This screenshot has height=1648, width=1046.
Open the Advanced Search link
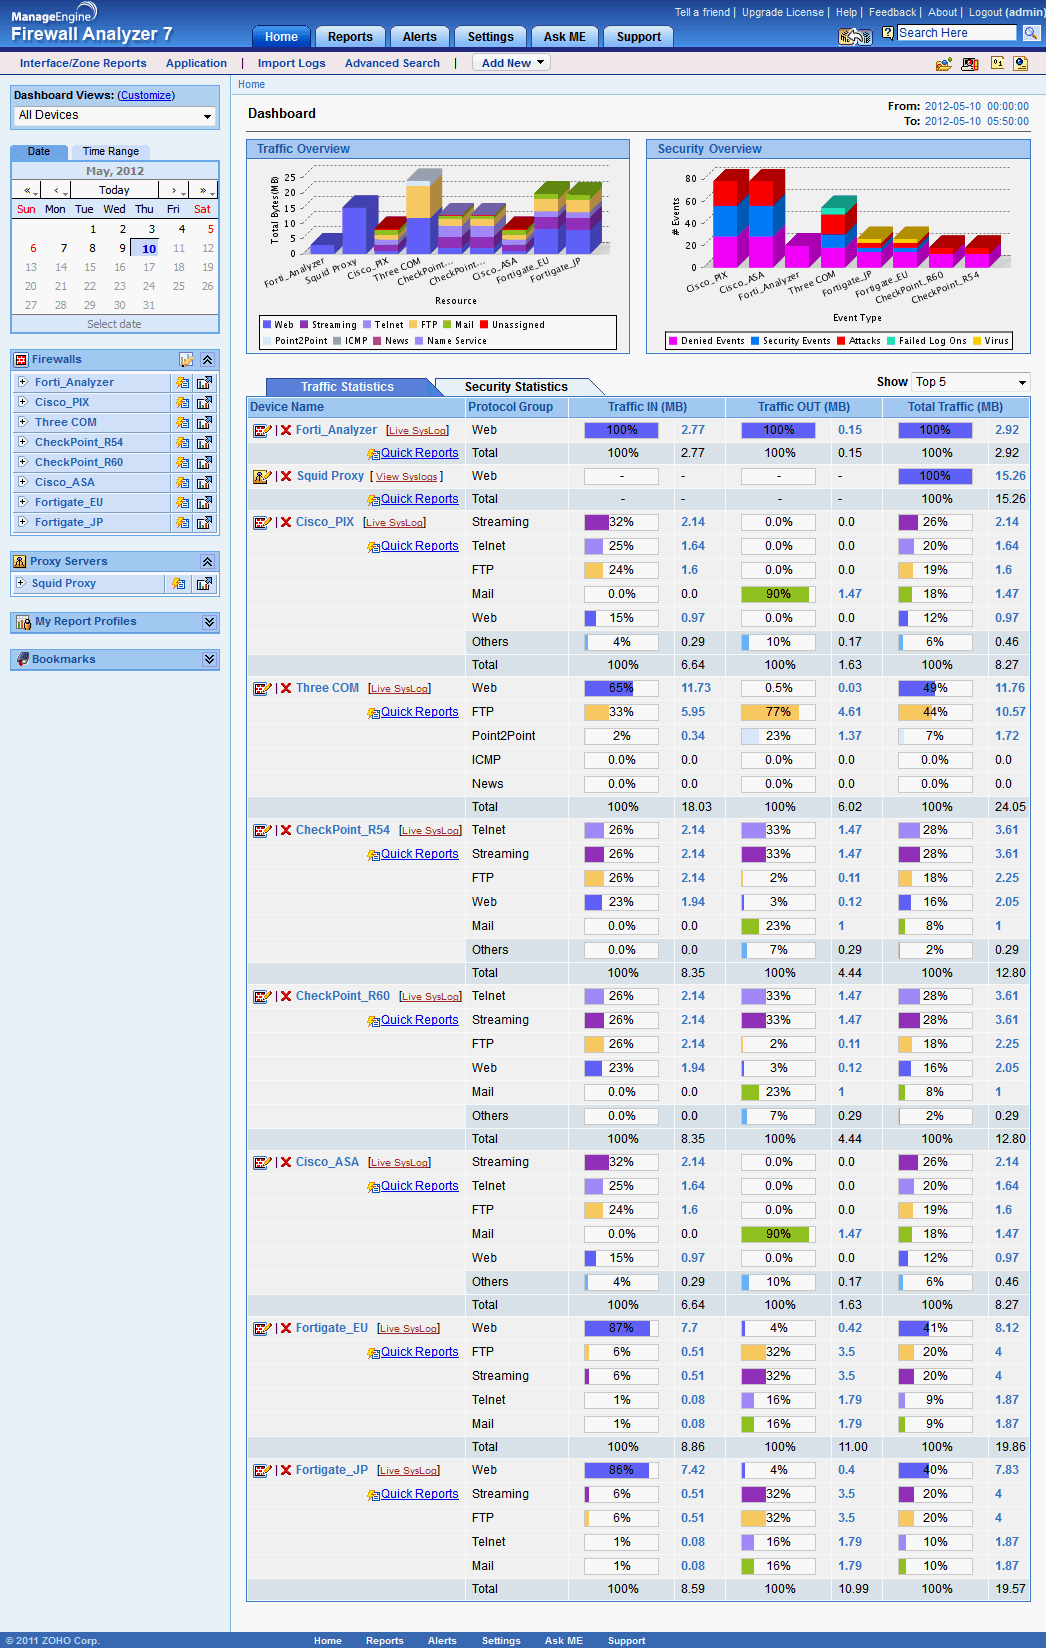click(x=392, y=63)
